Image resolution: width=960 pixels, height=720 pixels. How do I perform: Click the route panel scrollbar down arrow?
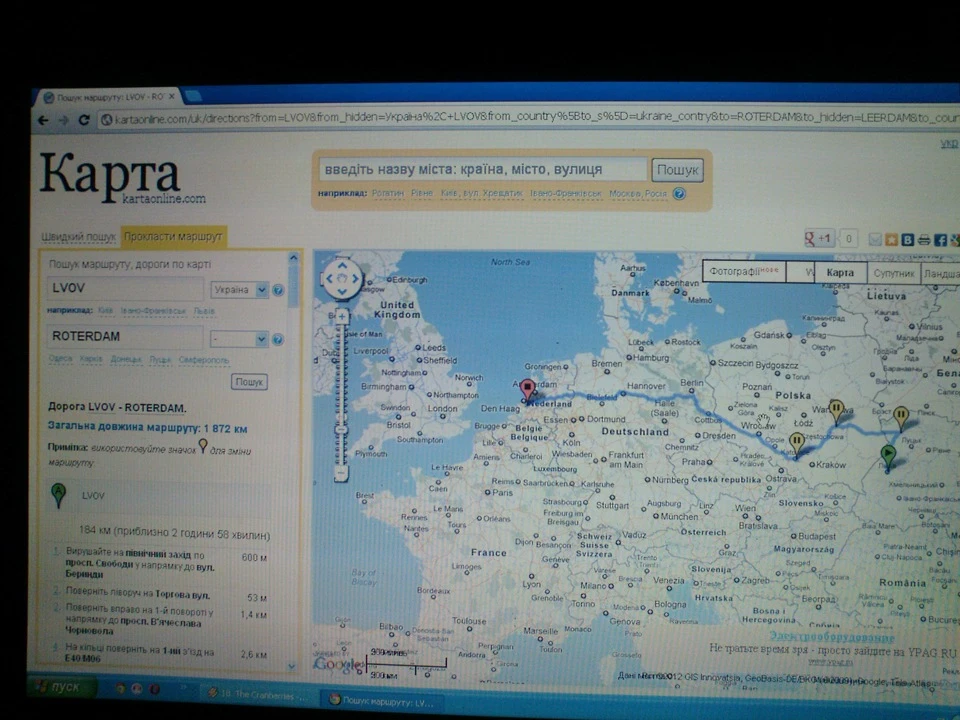291,666
